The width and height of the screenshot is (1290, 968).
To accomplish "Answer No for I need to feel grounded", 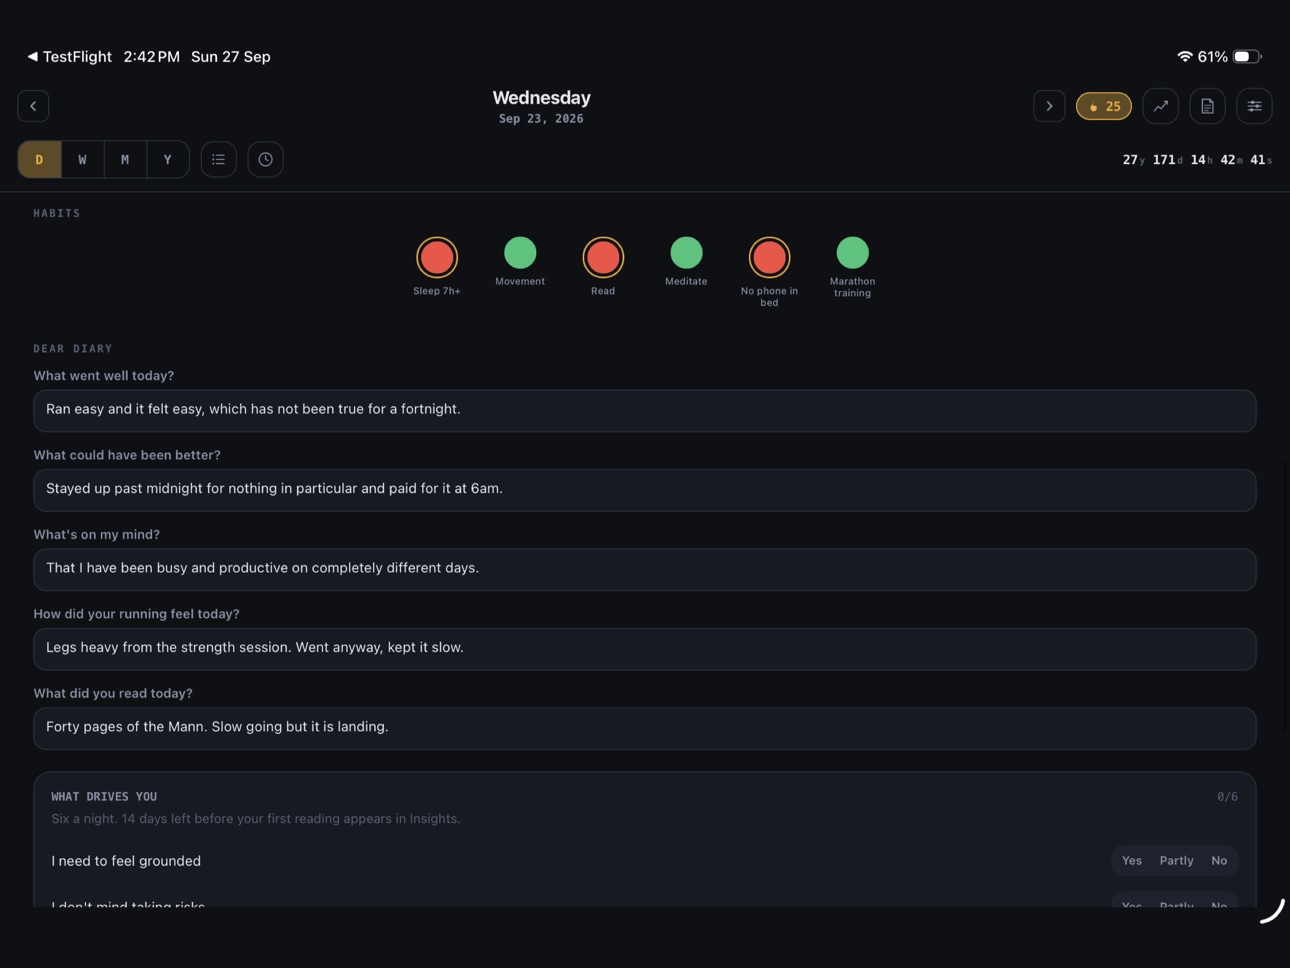I will coord(1219,861).
